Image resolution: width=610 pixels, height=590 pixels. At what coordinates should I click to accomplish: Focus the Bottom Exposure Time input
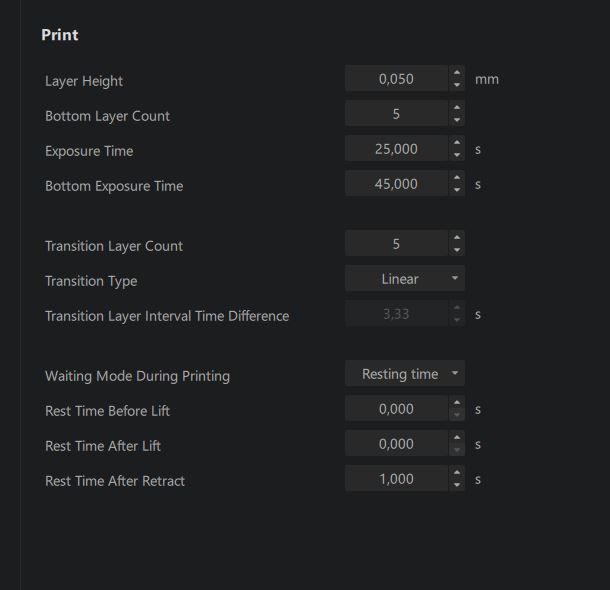pos(396,184)
